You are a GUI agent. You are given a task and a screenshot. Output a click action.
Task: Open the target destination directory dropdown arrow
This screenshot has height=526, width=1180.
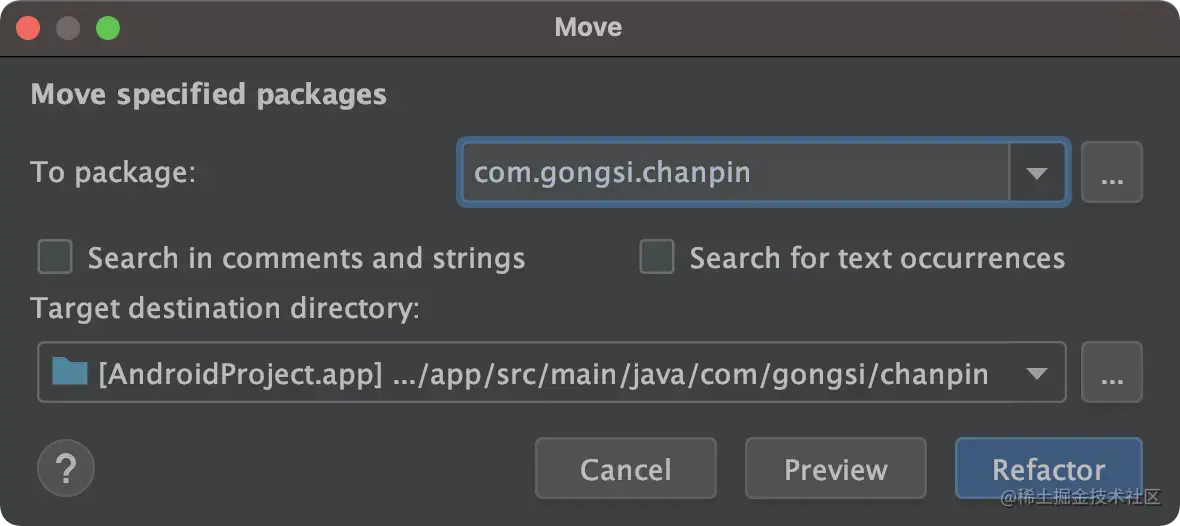(1037, 374)
